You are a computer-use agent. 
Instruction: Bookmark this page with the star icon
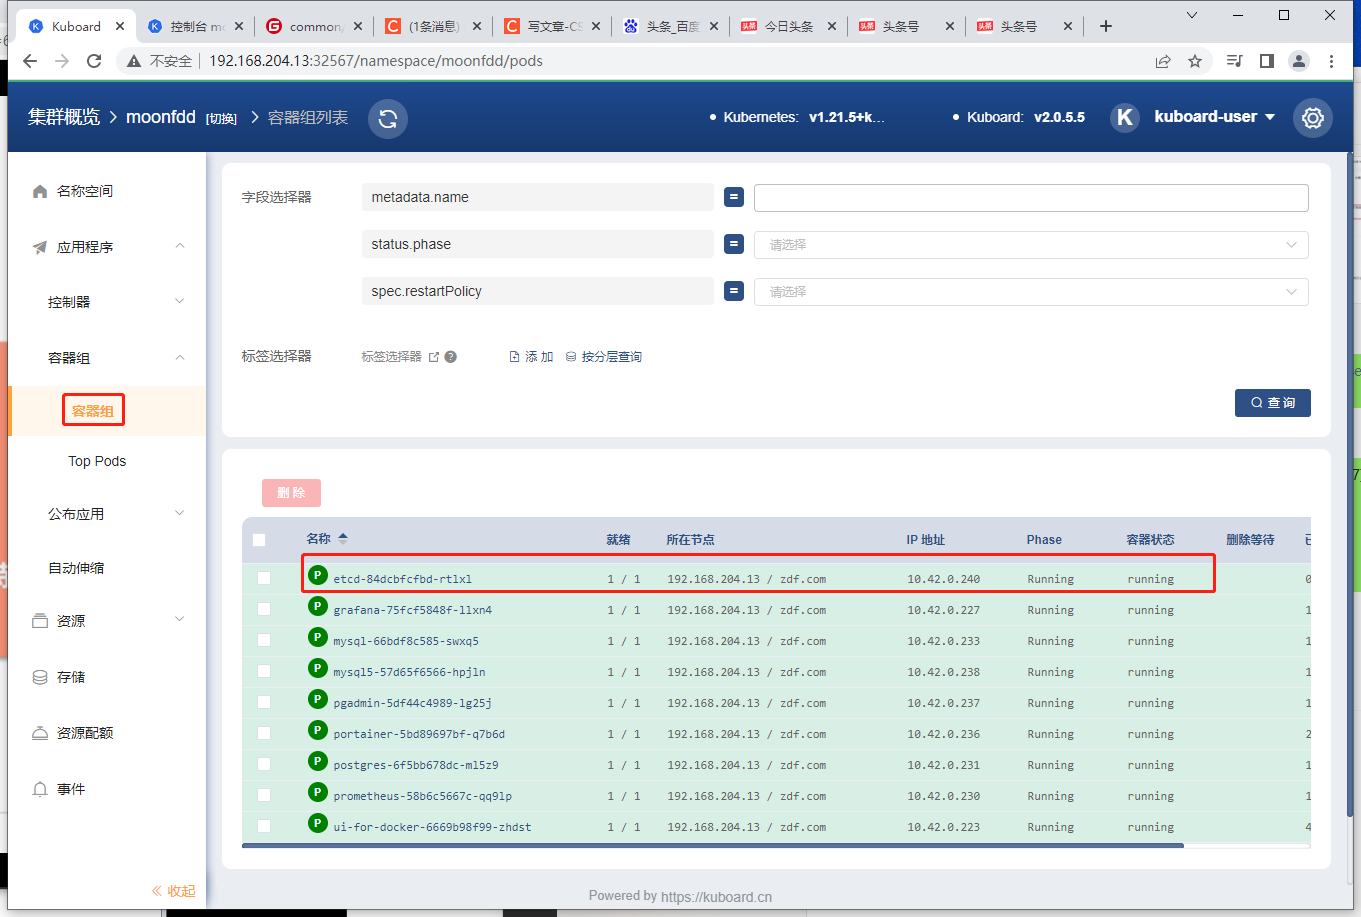(1195, 61)
